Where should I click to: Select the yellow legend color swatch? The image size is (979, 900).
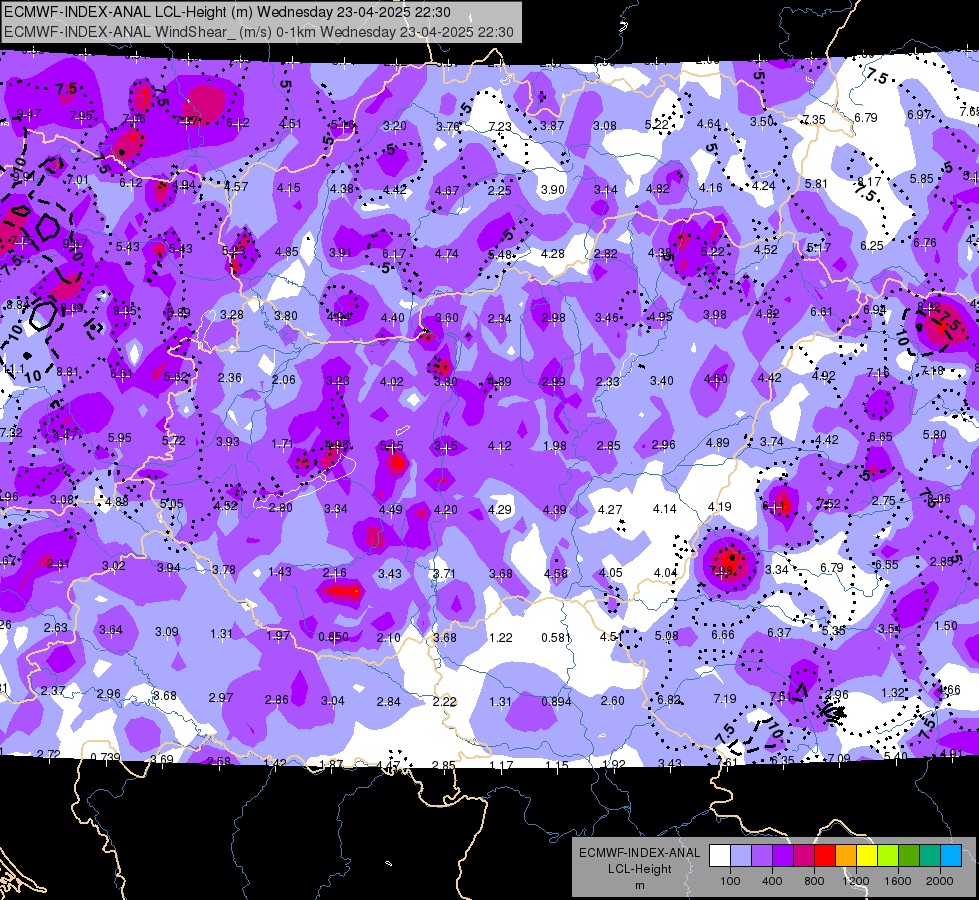(x=867, y=856)
